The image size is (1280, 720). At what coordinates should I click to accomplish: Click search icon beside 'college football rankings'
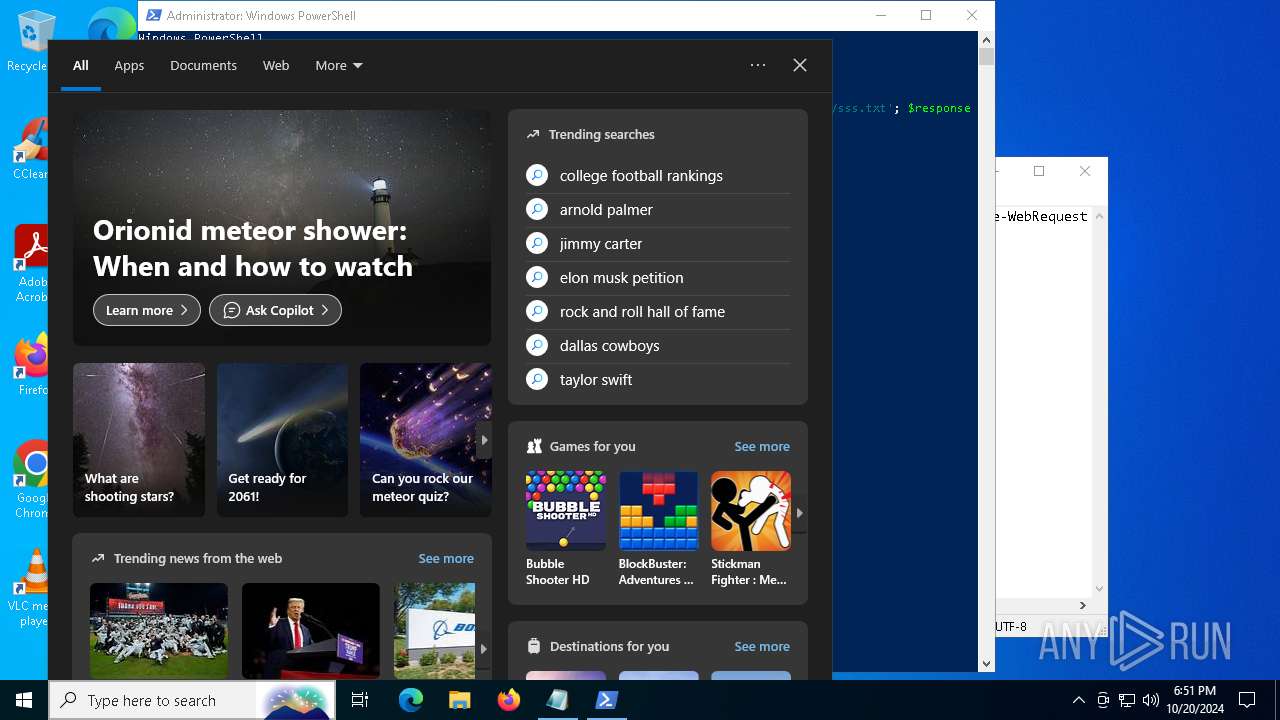point(537,176)
